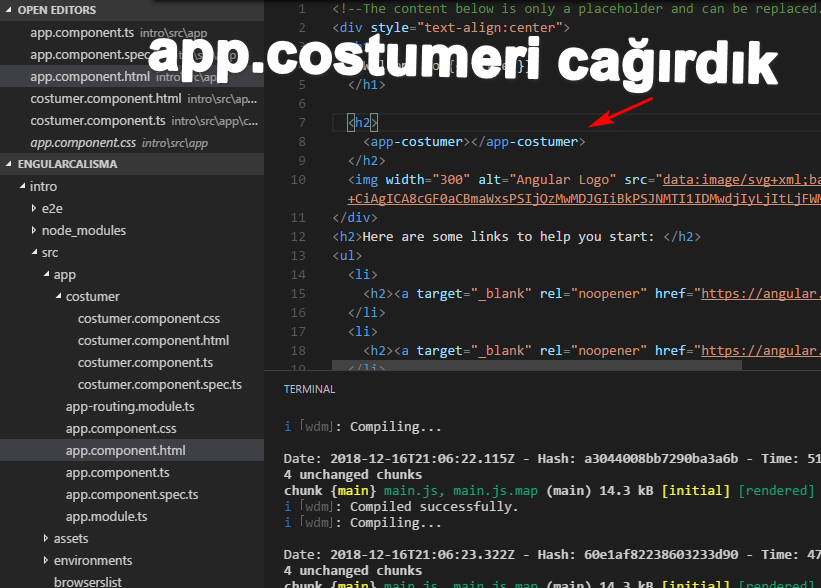The width and height of the screenshot is (821, 588).
Task: Click hash a3044008bb7290ba3a6b in terminal
Action: (661, 459)
